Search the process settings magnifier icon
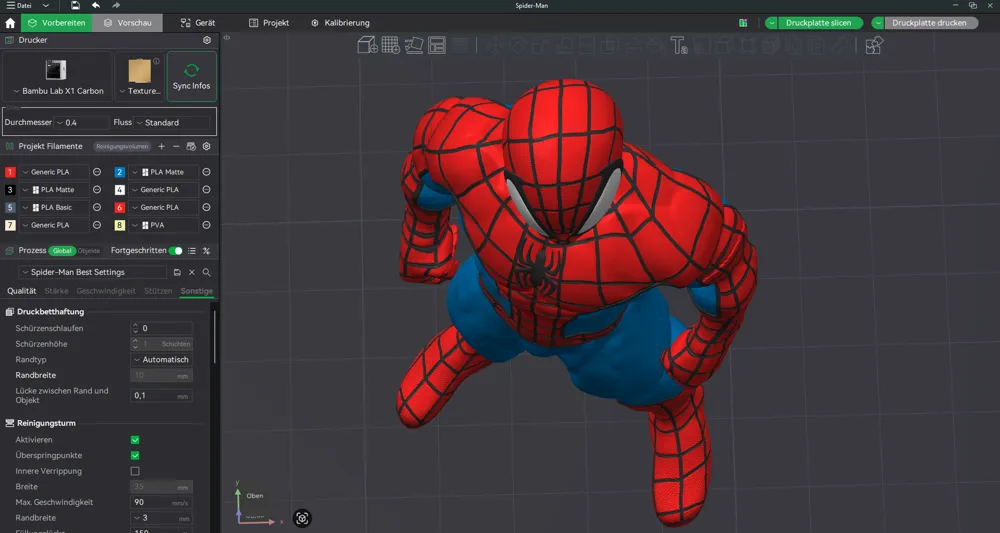Image resolution: width=1000 pixels, height=533 pixels. (207, 272)
